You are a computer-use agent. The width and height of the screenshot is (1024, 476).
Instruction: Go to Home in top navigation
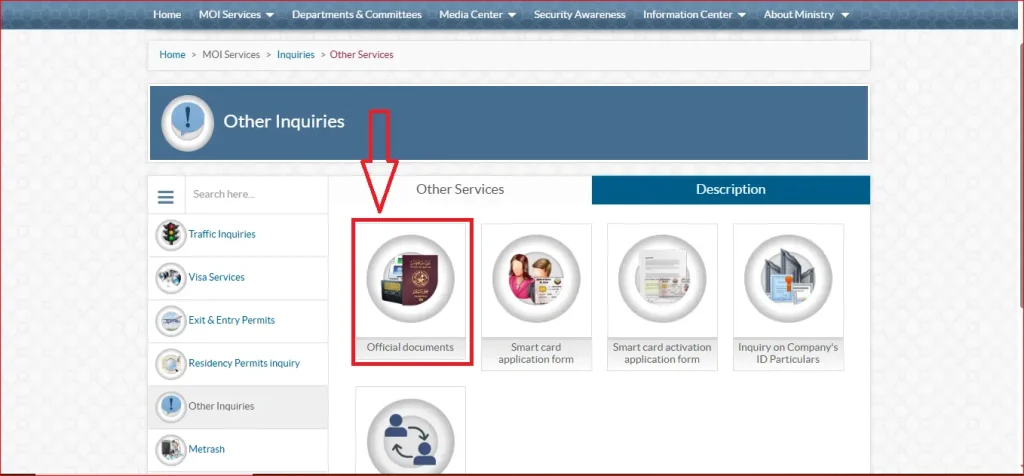(167, 14)
